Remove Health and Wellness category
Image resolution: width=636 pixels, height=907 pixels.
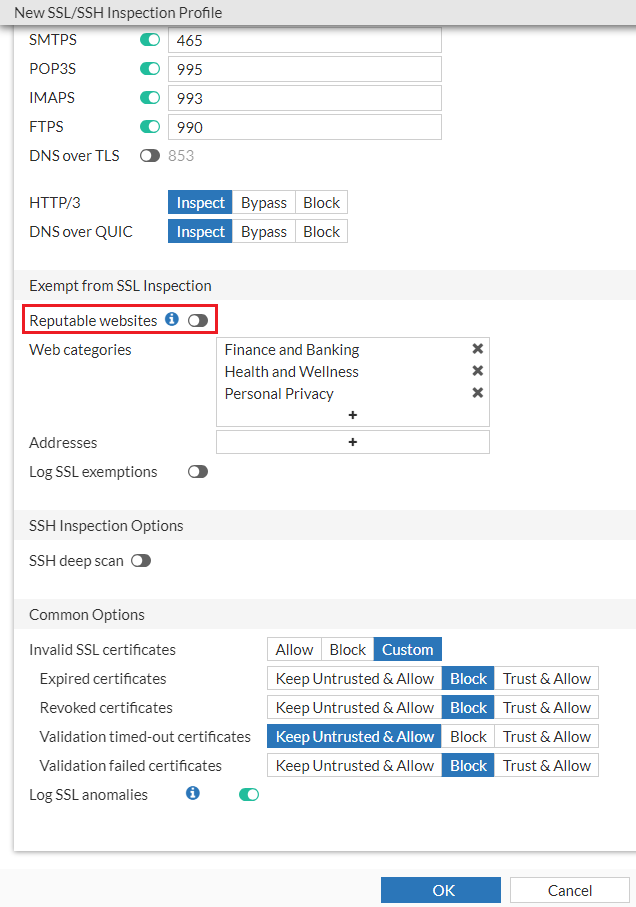(477, 371)
